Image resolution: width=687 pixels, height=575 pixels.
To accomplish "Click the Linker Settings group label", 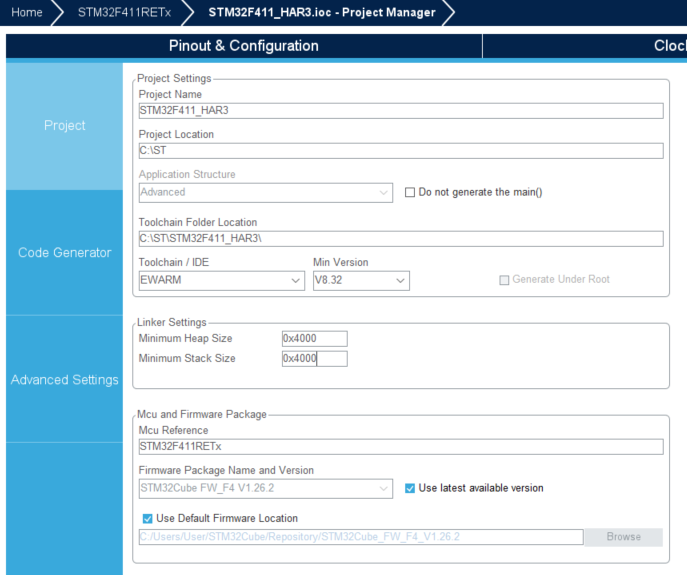I will pyautogui.click(x=171, y=323).
